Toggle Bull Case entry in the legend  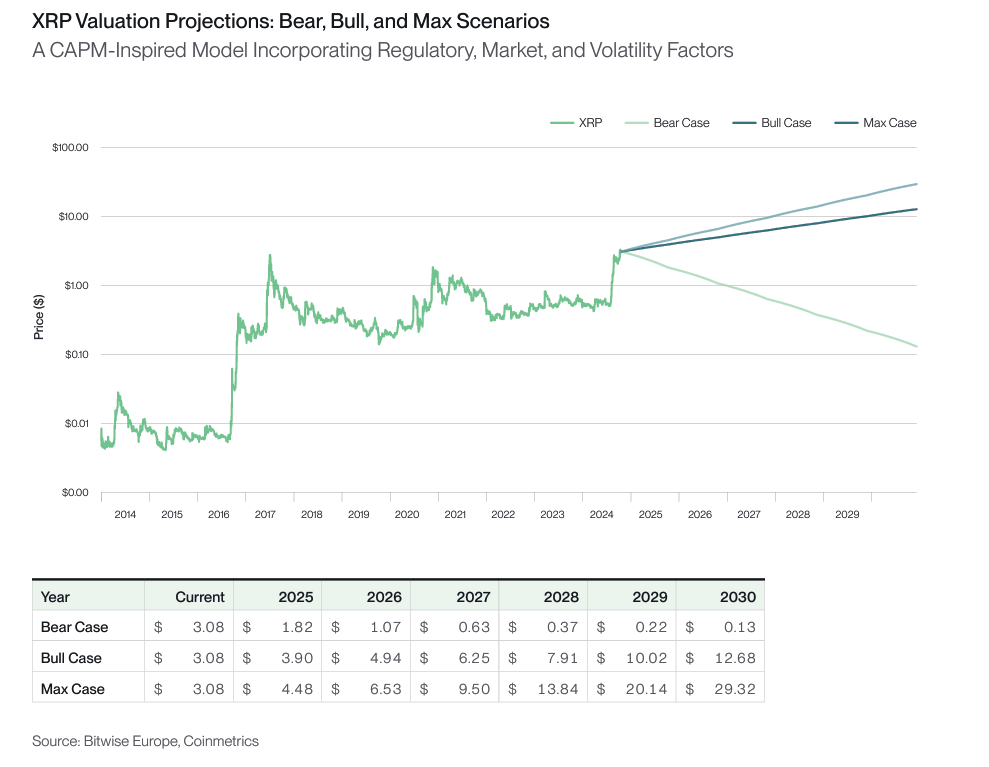(785, 123)
